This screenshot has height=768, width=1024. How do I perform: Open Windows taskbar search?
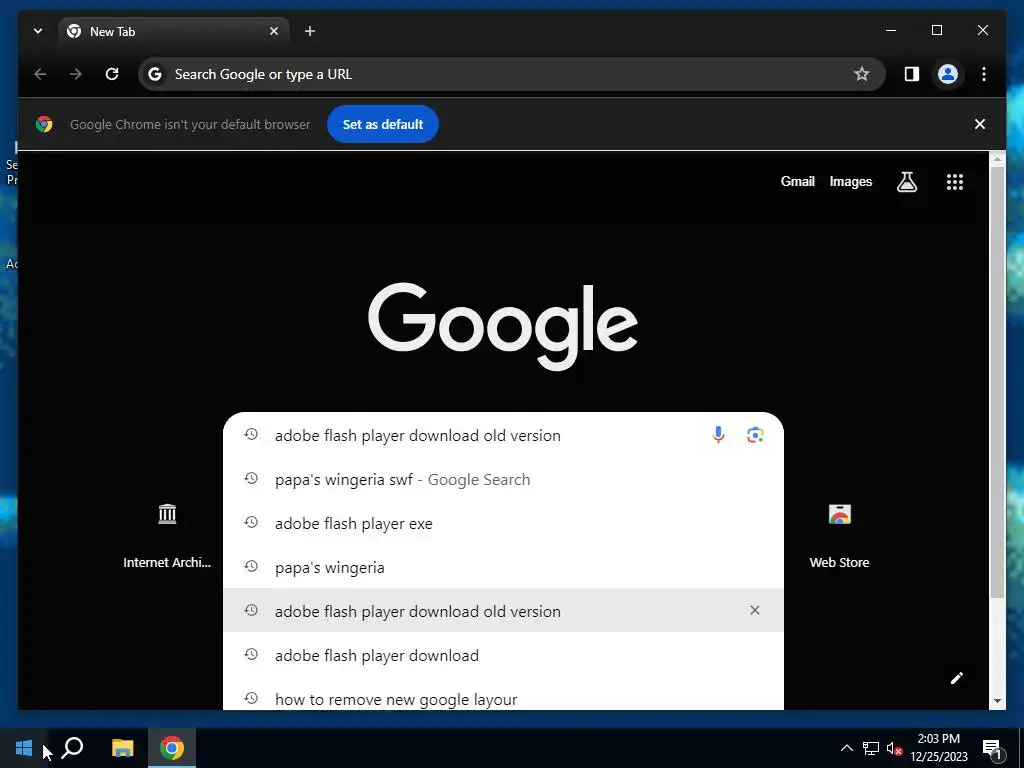[x=72, y=748]
